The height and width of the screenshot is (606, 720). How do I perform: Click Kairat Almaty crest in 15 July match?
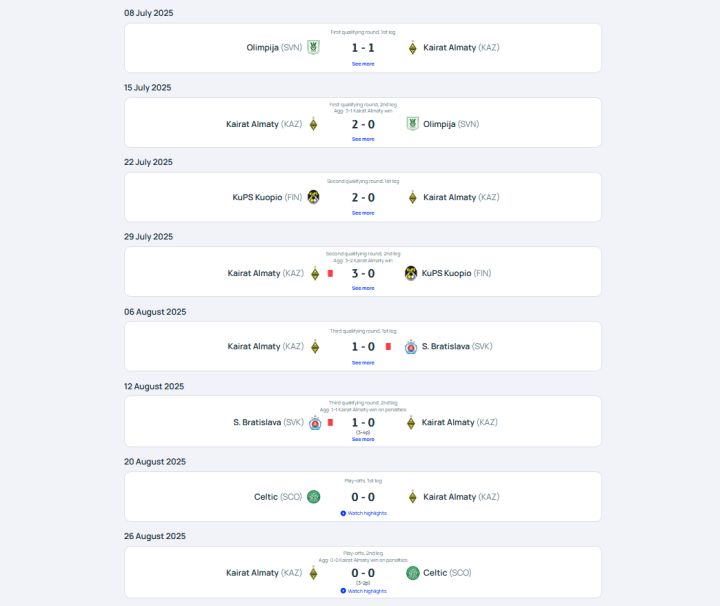point(313,124)
